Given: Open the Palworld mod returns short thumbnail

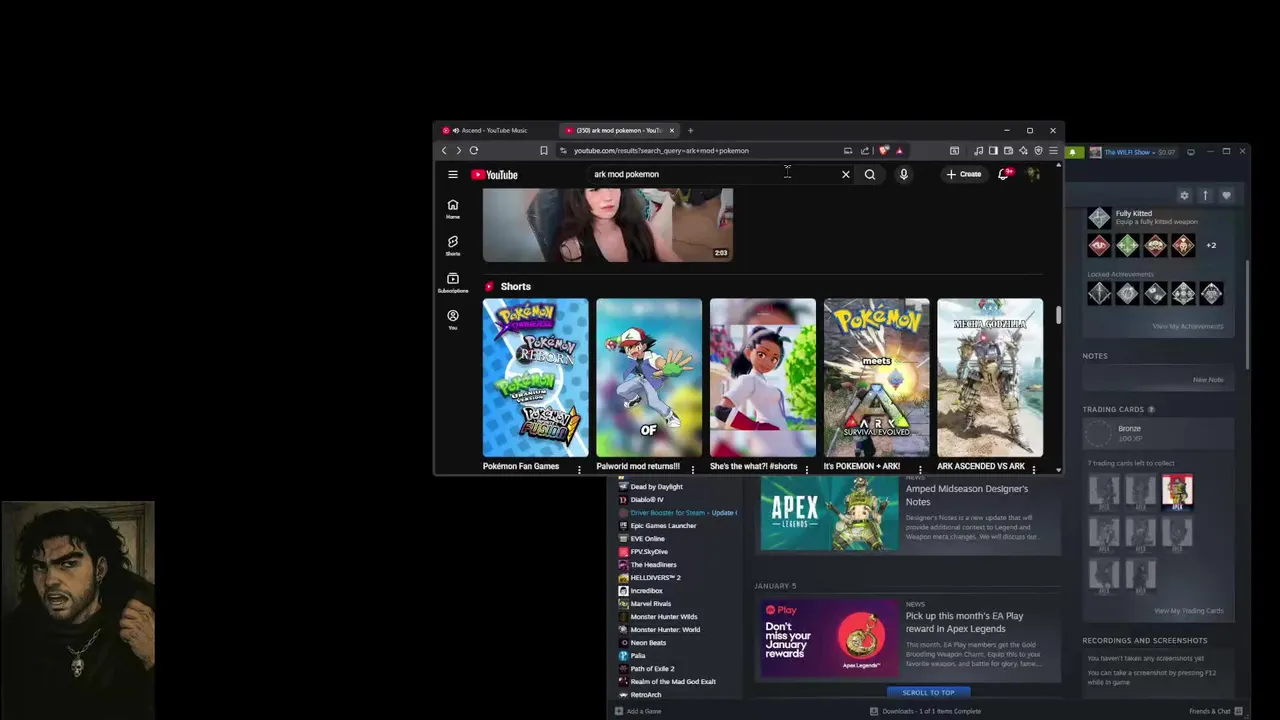Looking at the screenshot, I should (649, 378).
